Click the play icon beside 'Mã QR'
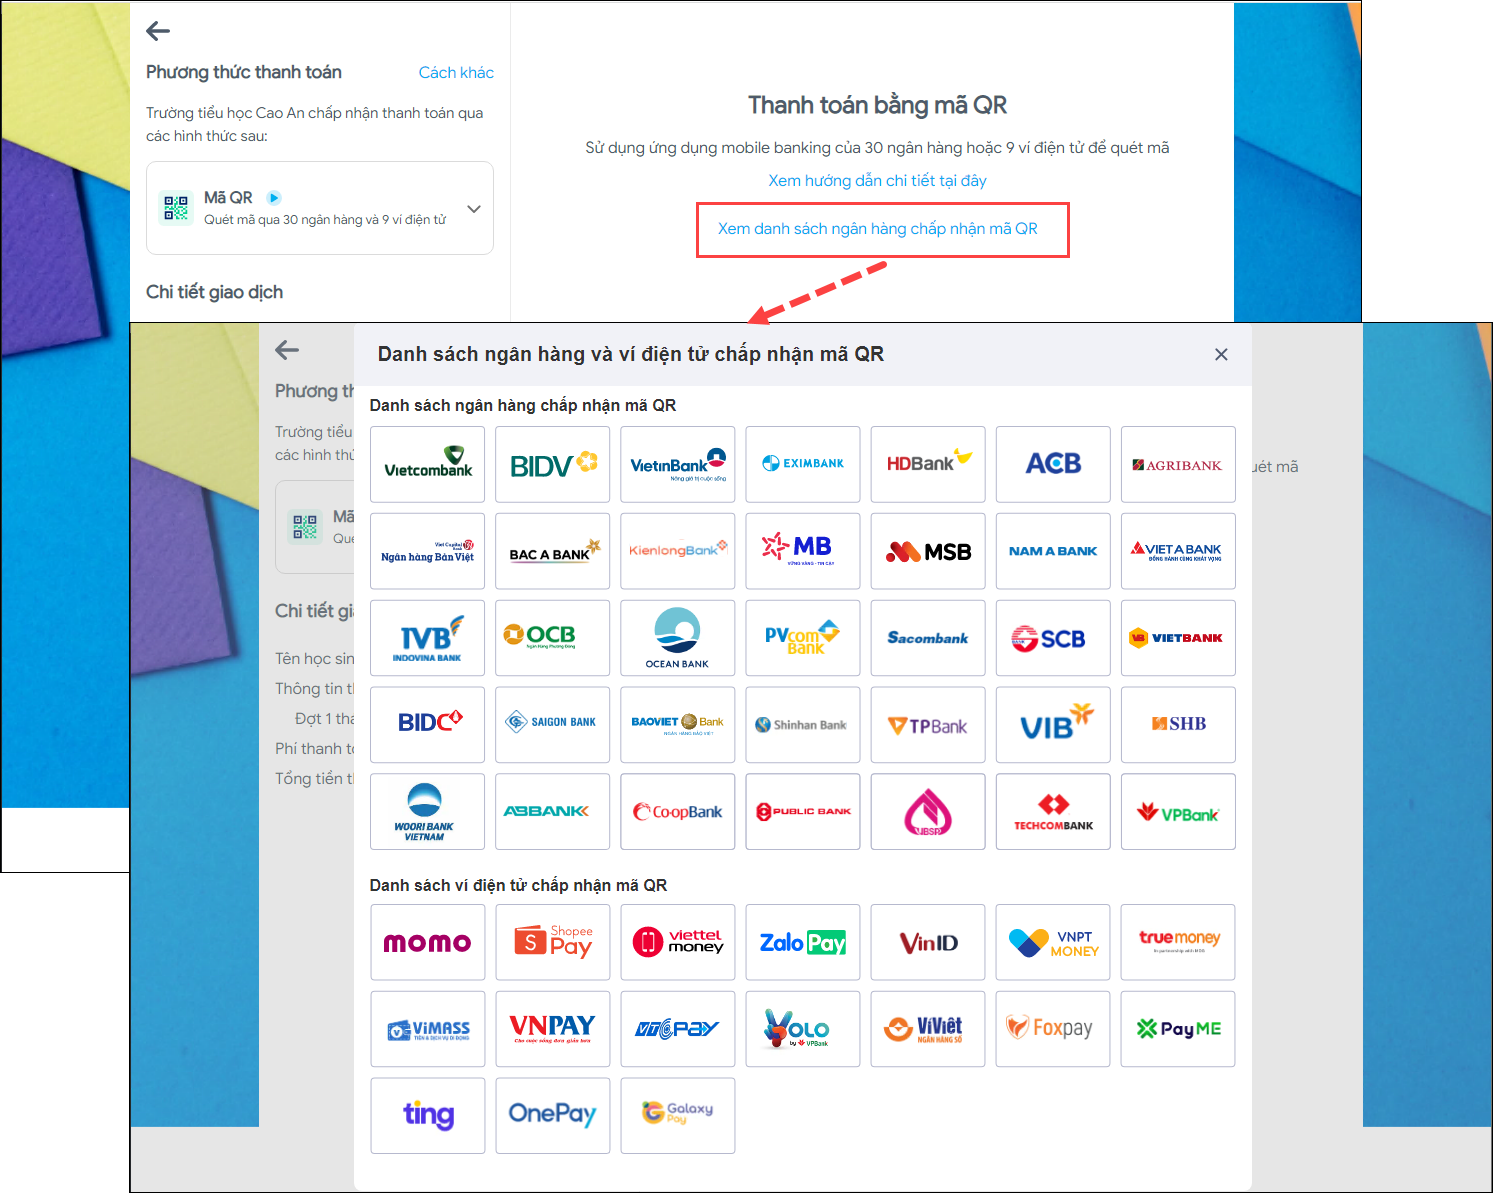 274,198
